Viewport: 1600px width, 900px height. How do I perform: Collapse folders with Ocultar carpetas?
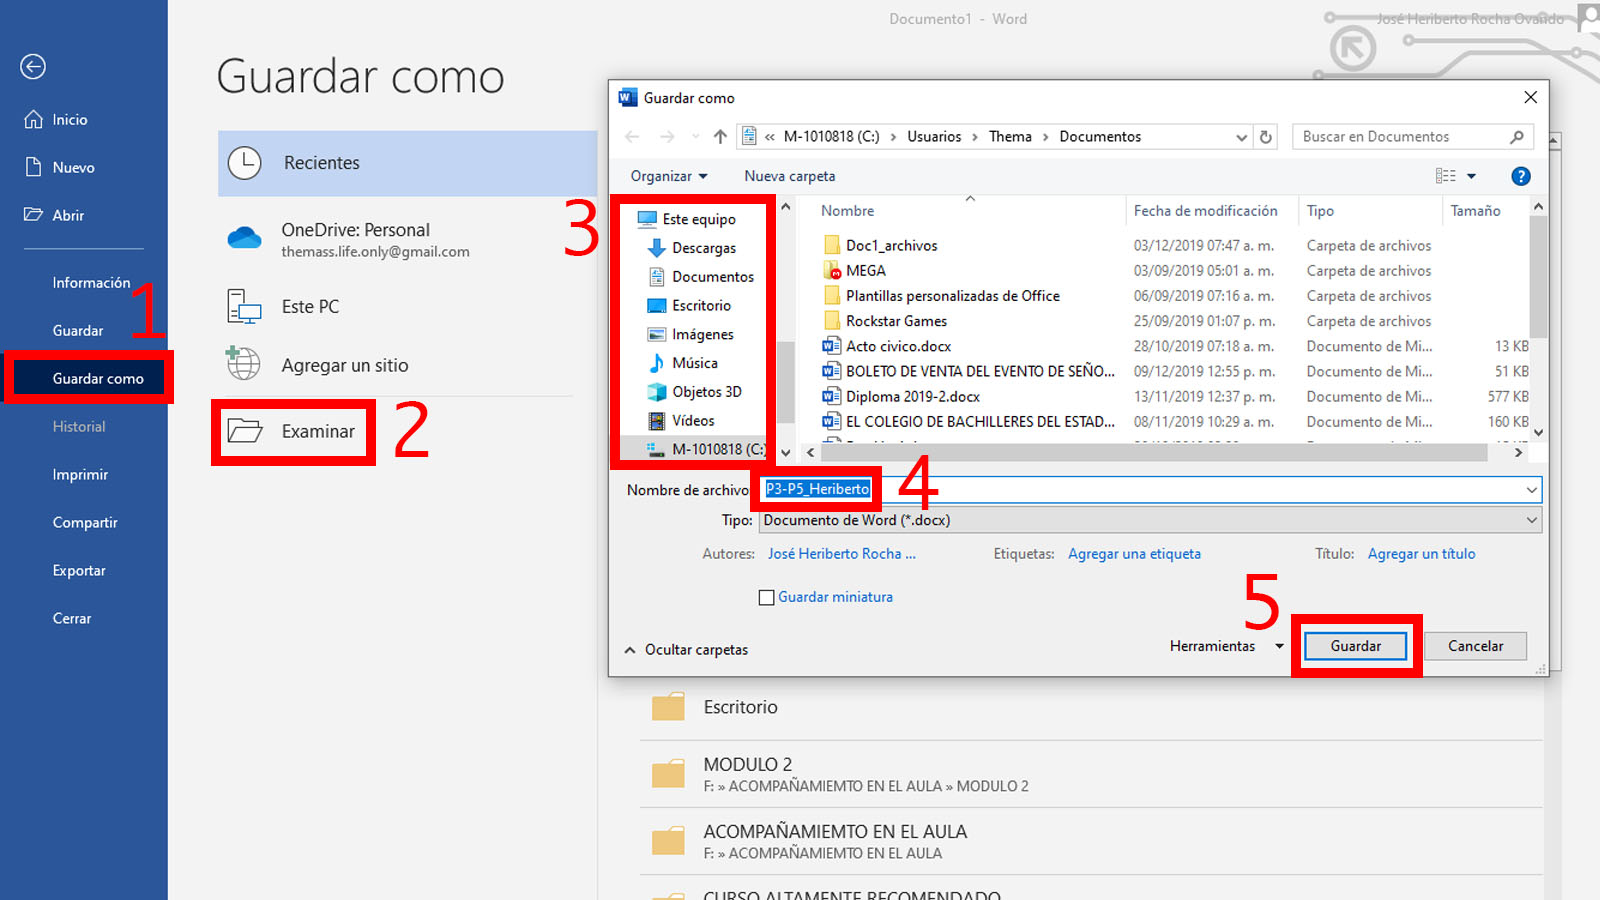pyautogui.click(x=686, y=650)
